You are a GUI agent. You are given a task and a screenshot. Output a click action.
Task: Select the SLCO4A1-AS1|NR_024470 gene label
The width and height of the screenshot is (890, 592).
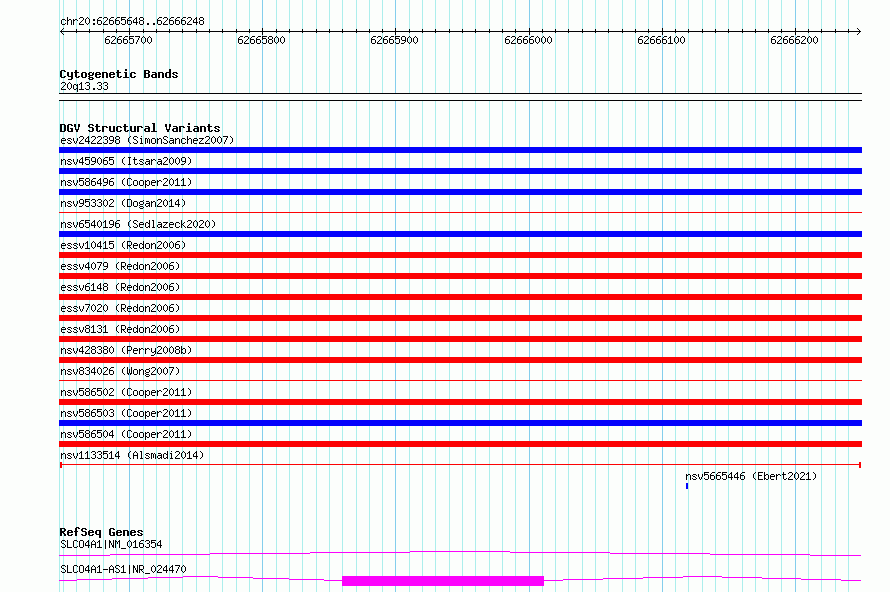coord(123,569)
